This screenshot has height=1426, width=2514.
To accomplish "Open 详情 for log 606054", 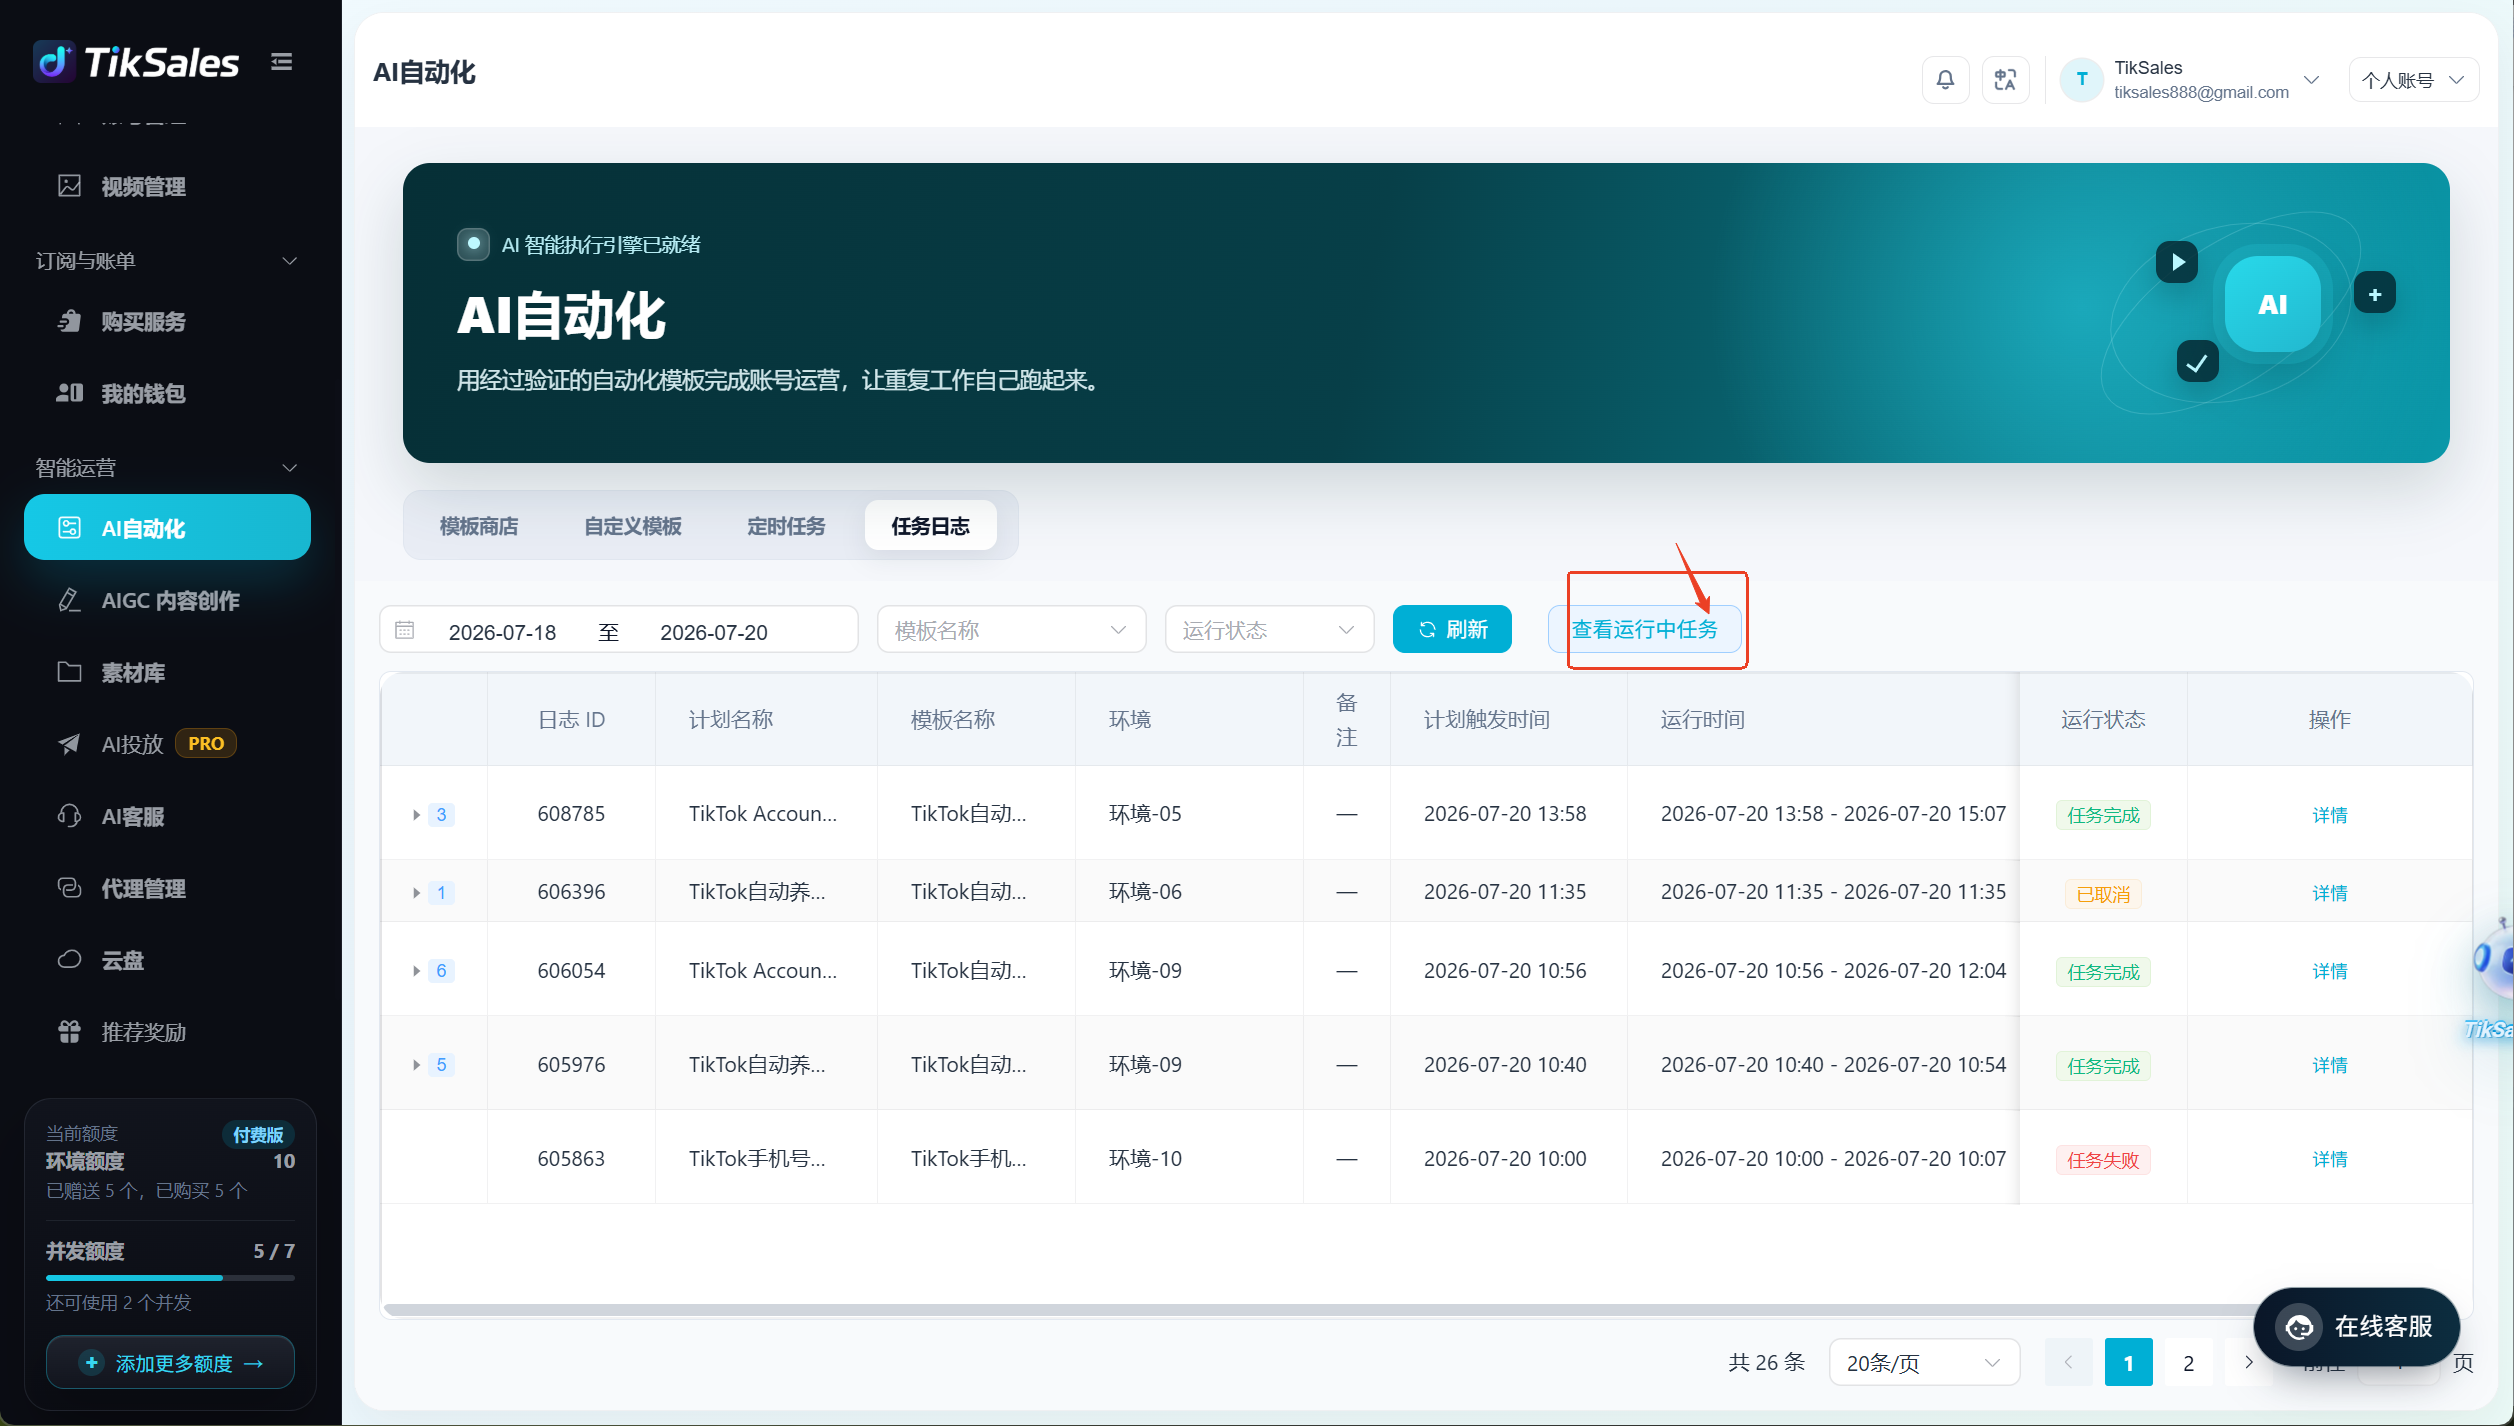I will [x=2329, y=971].
